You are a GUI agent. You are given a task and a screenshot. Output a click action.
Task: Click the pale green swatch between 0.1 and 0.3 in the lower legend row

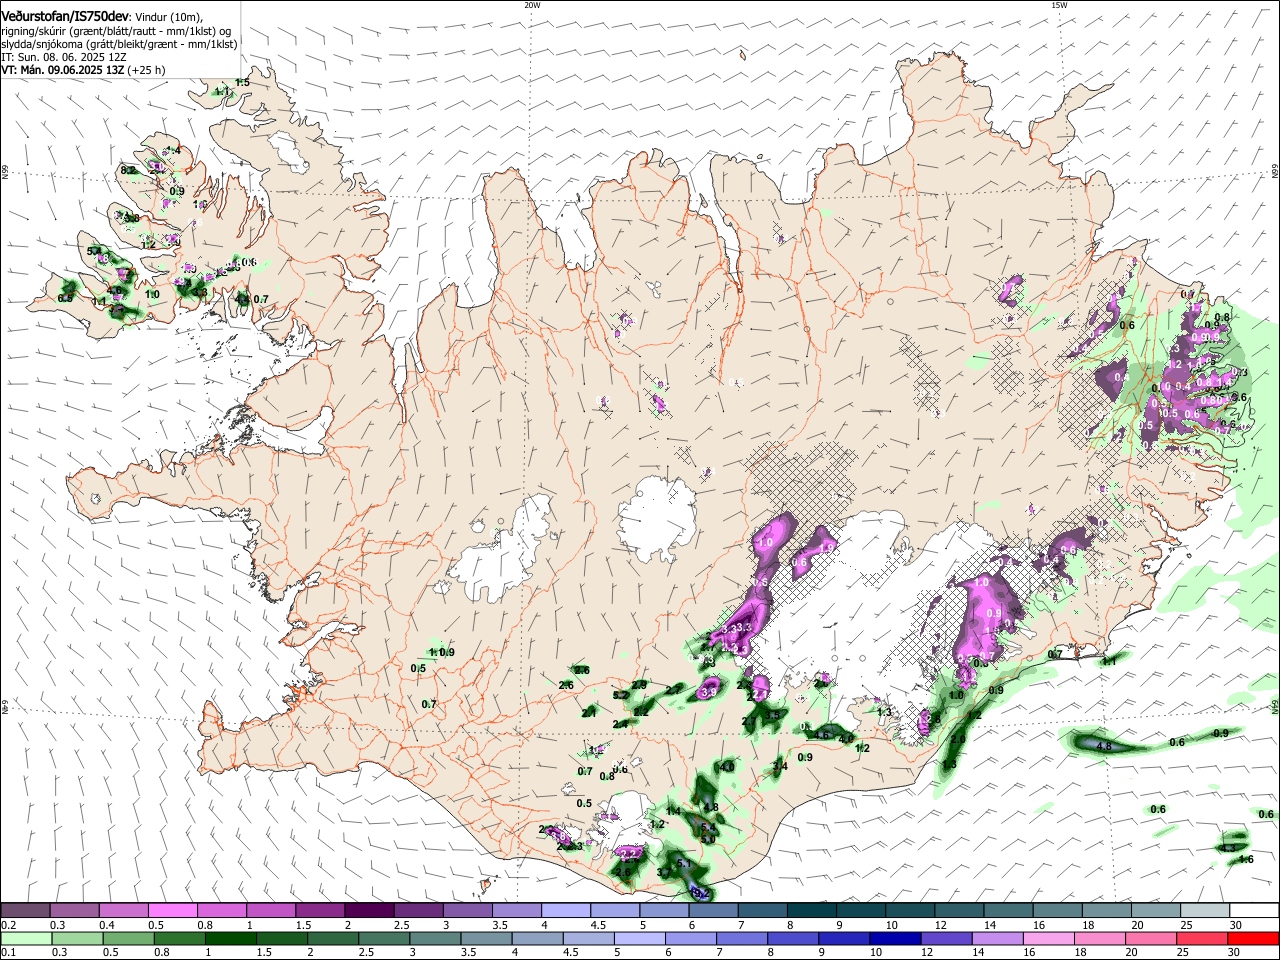click(x=26, y=938)
